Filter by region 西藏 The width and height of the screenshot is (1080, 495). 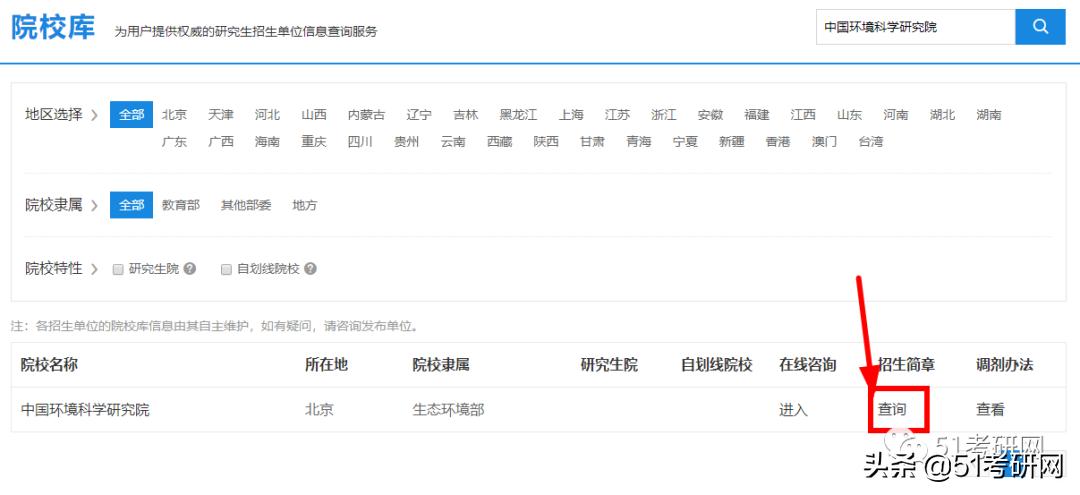pos(499,141)
